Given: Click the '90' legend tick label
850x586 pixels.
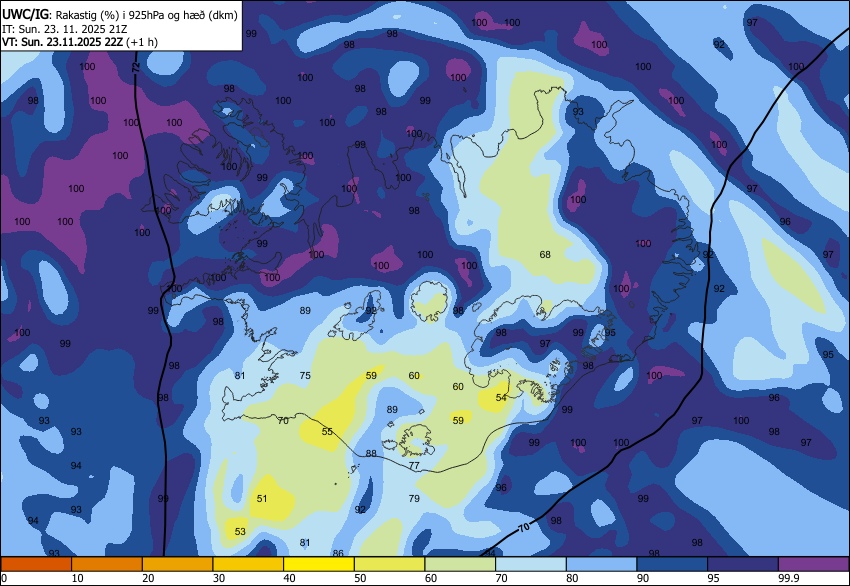Looking at the screenshot, I should 643,578.
